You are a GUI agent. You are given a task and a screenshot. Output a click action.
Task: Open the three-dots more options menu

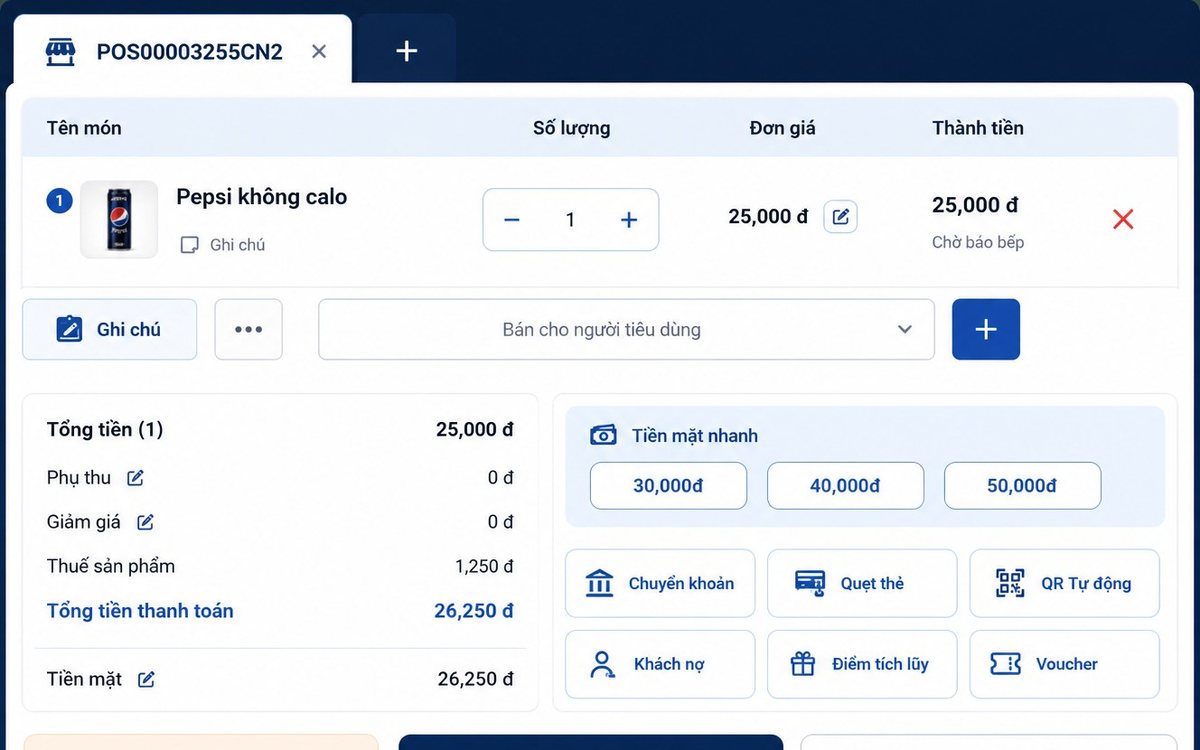coord(248,329)
